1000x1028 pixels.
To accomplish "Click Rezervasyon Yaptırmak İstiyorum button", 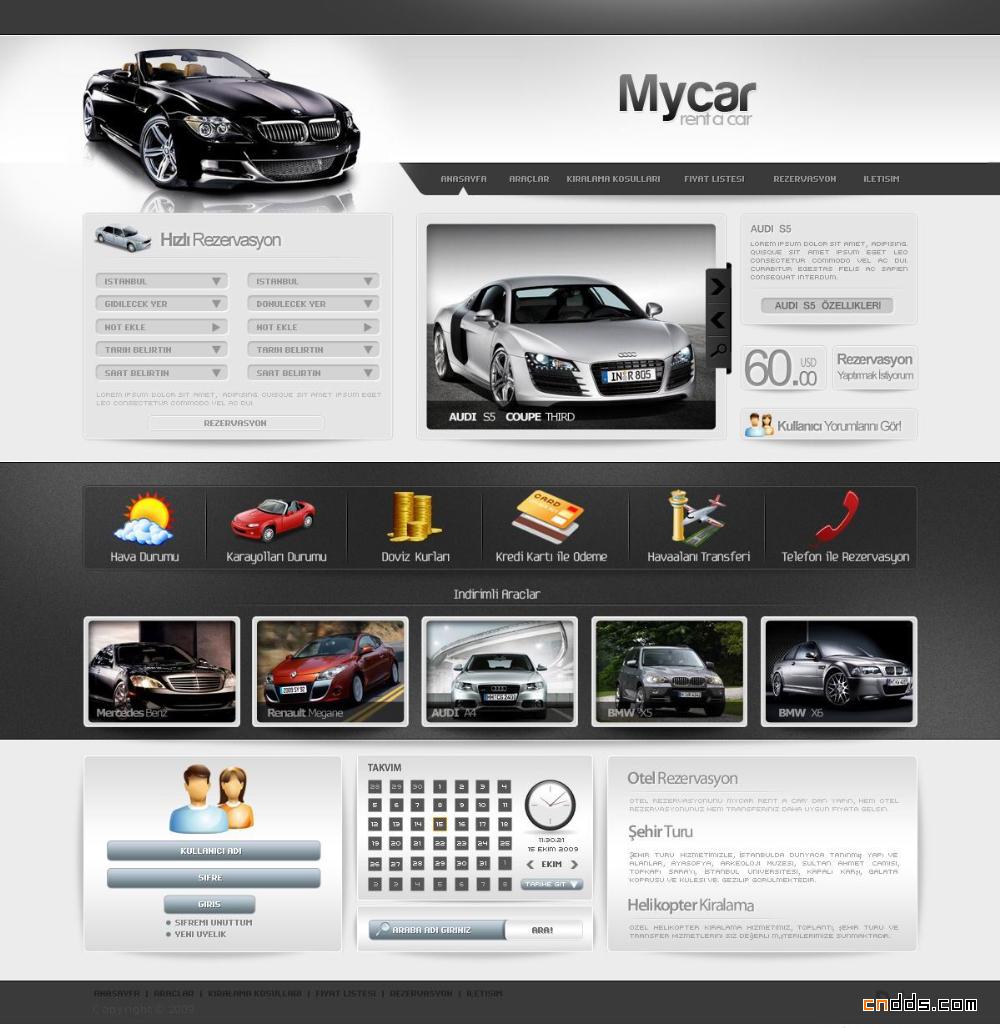I will [x=875, y=367].
